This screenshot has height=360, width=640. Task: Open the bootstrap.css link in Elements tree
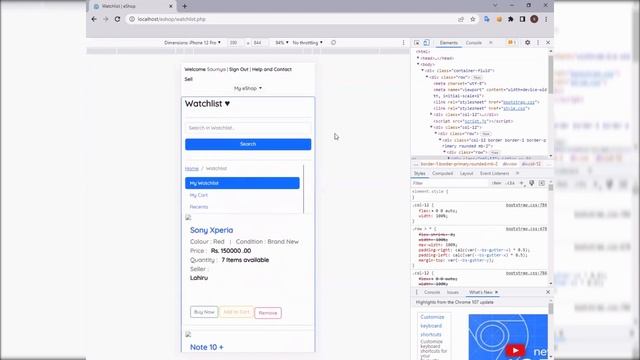point(519,102)
